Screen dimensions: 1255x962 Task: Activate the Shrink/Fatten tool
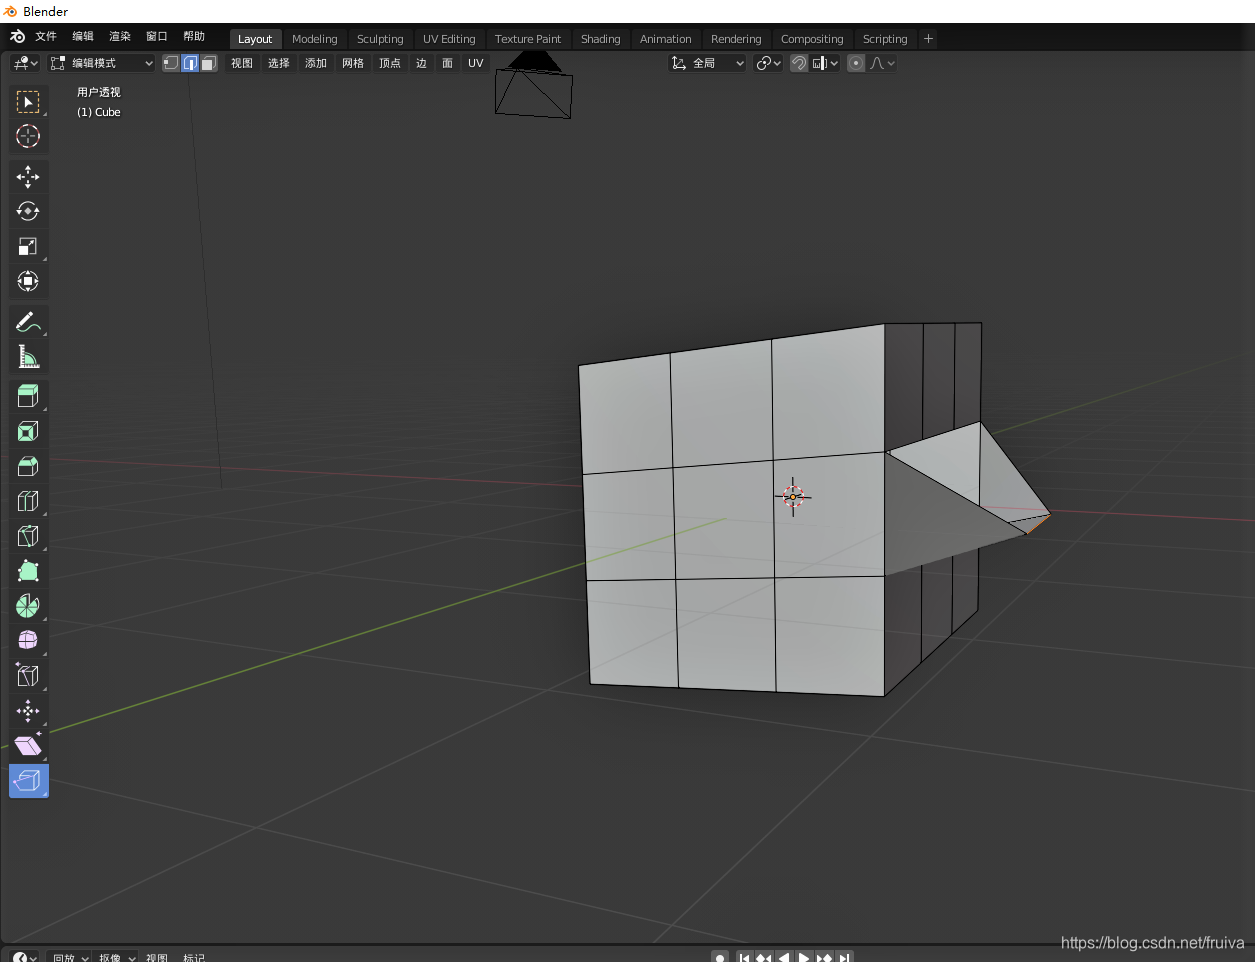(28, 711)
